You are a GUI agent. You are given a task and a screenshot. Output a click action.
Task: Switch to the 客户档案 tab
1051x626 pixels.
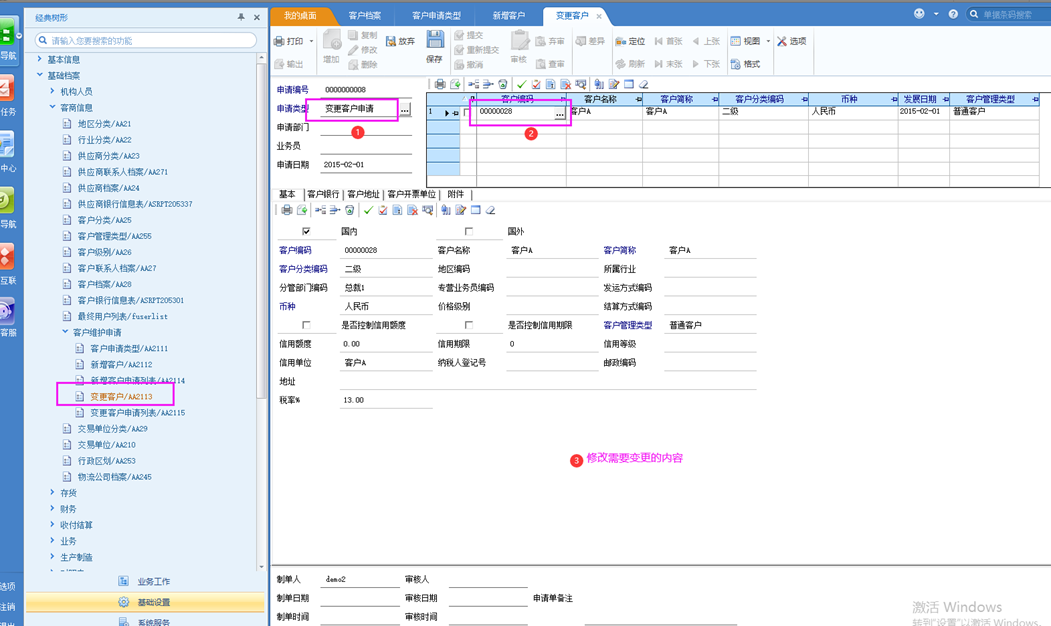365,15
